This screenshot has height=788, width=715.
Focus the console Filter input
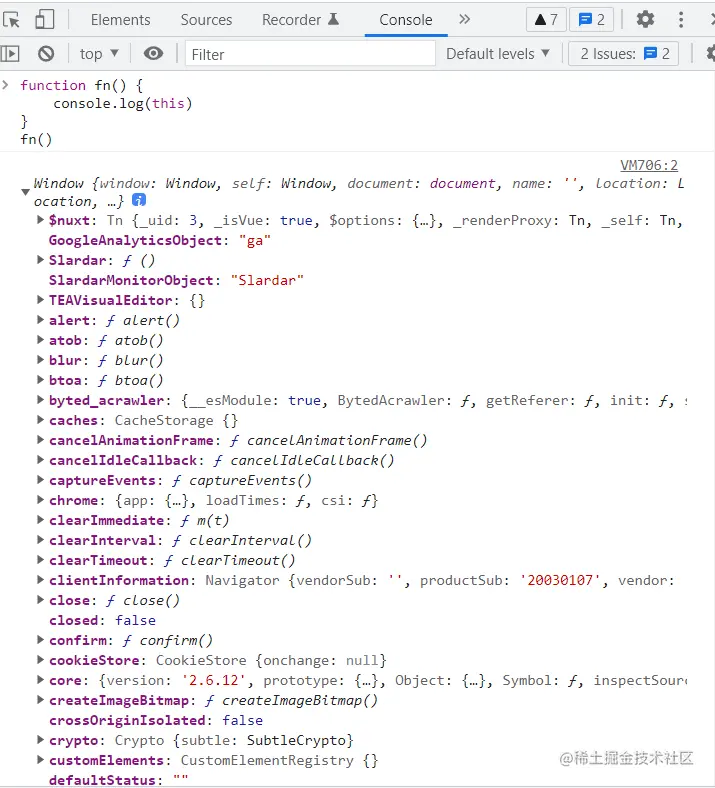tap(311, 54)
